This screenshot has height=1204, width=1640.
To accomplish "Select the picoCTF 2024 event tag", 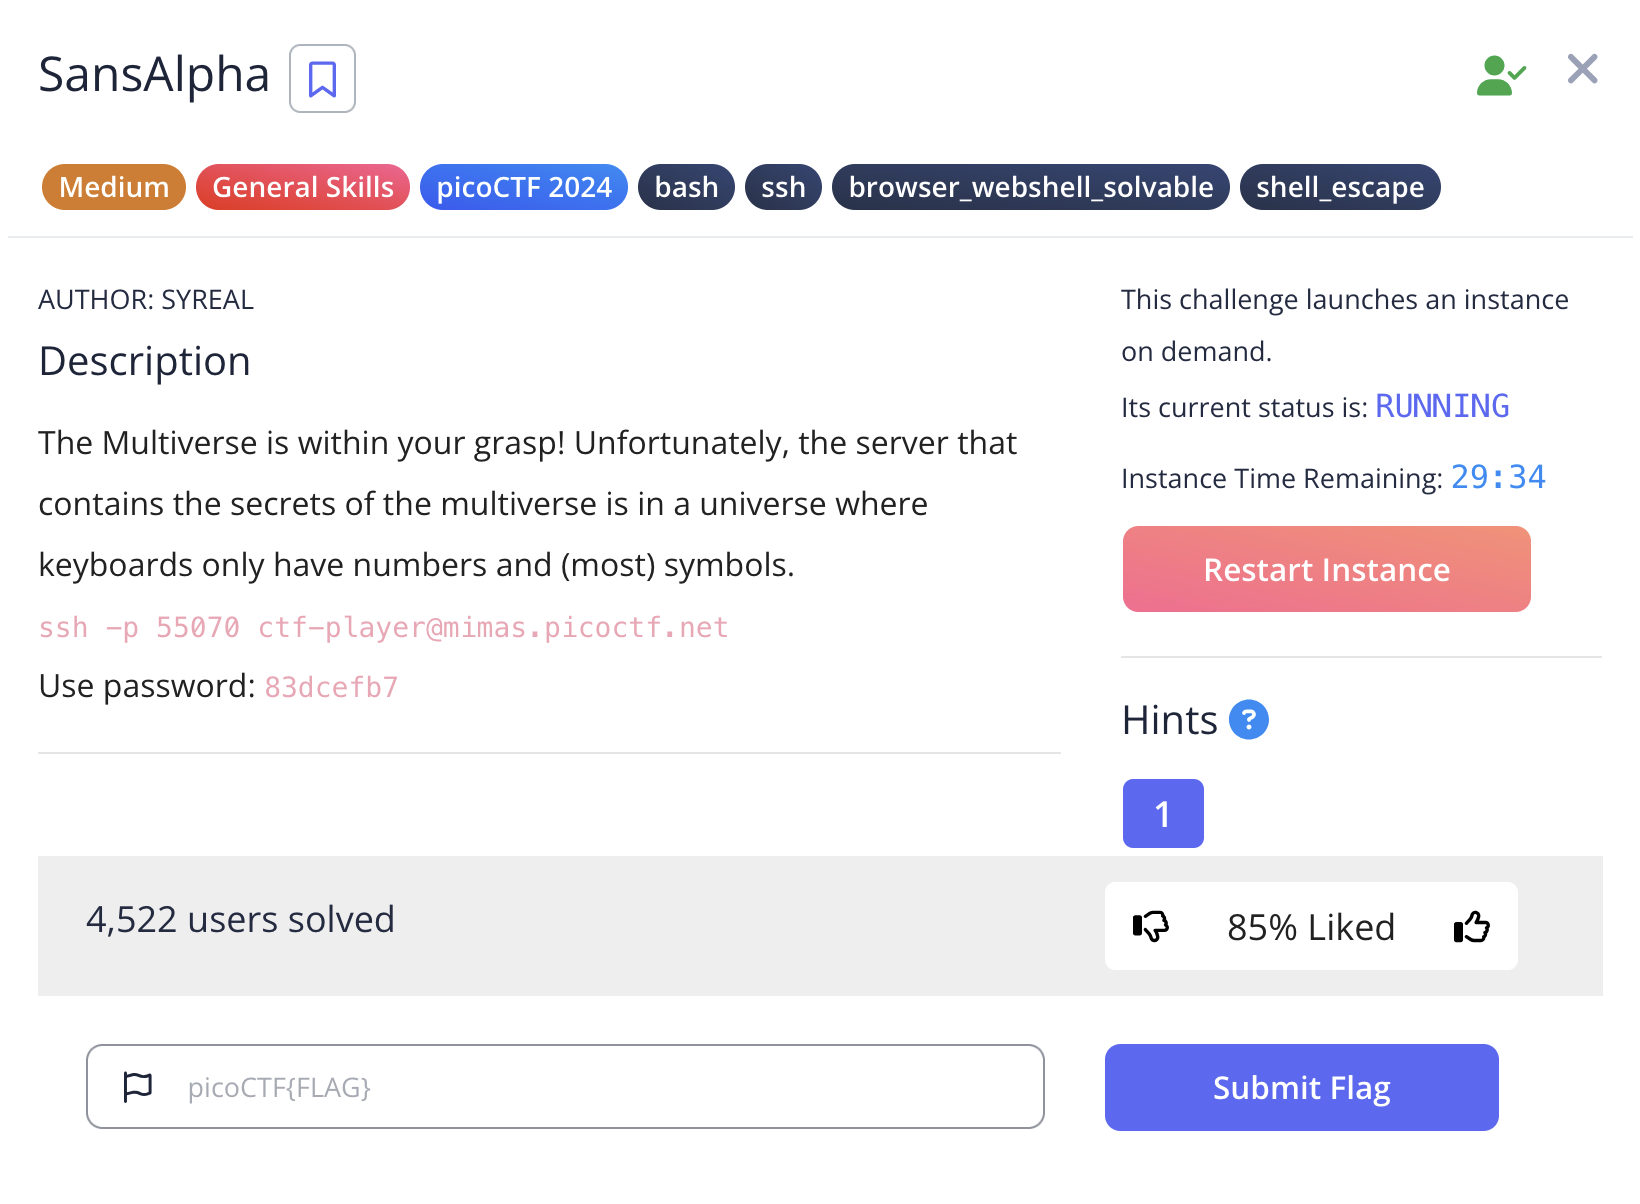I will click(x=524, y=187).
